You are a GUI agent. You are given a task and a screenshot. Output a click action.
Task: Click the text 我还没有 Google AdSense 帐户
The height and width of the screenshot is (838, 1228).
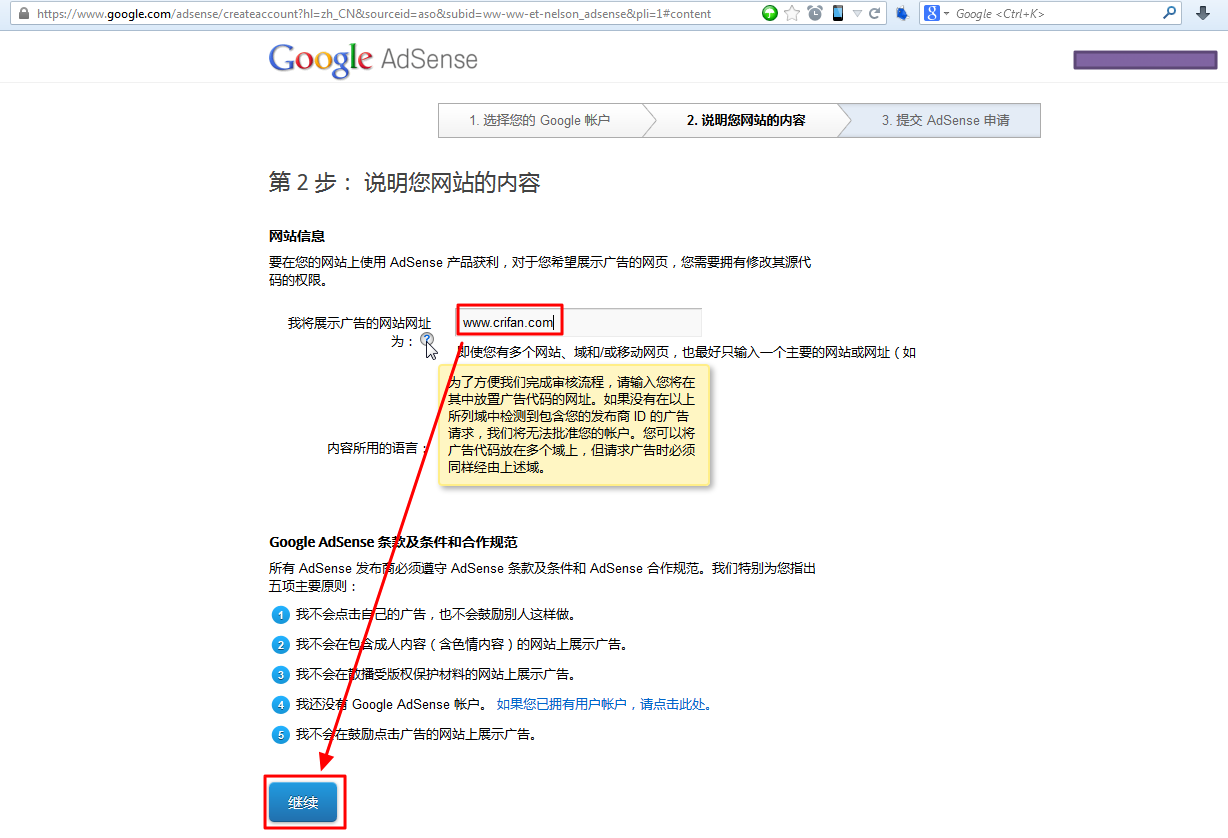click(x=391, y=704)
